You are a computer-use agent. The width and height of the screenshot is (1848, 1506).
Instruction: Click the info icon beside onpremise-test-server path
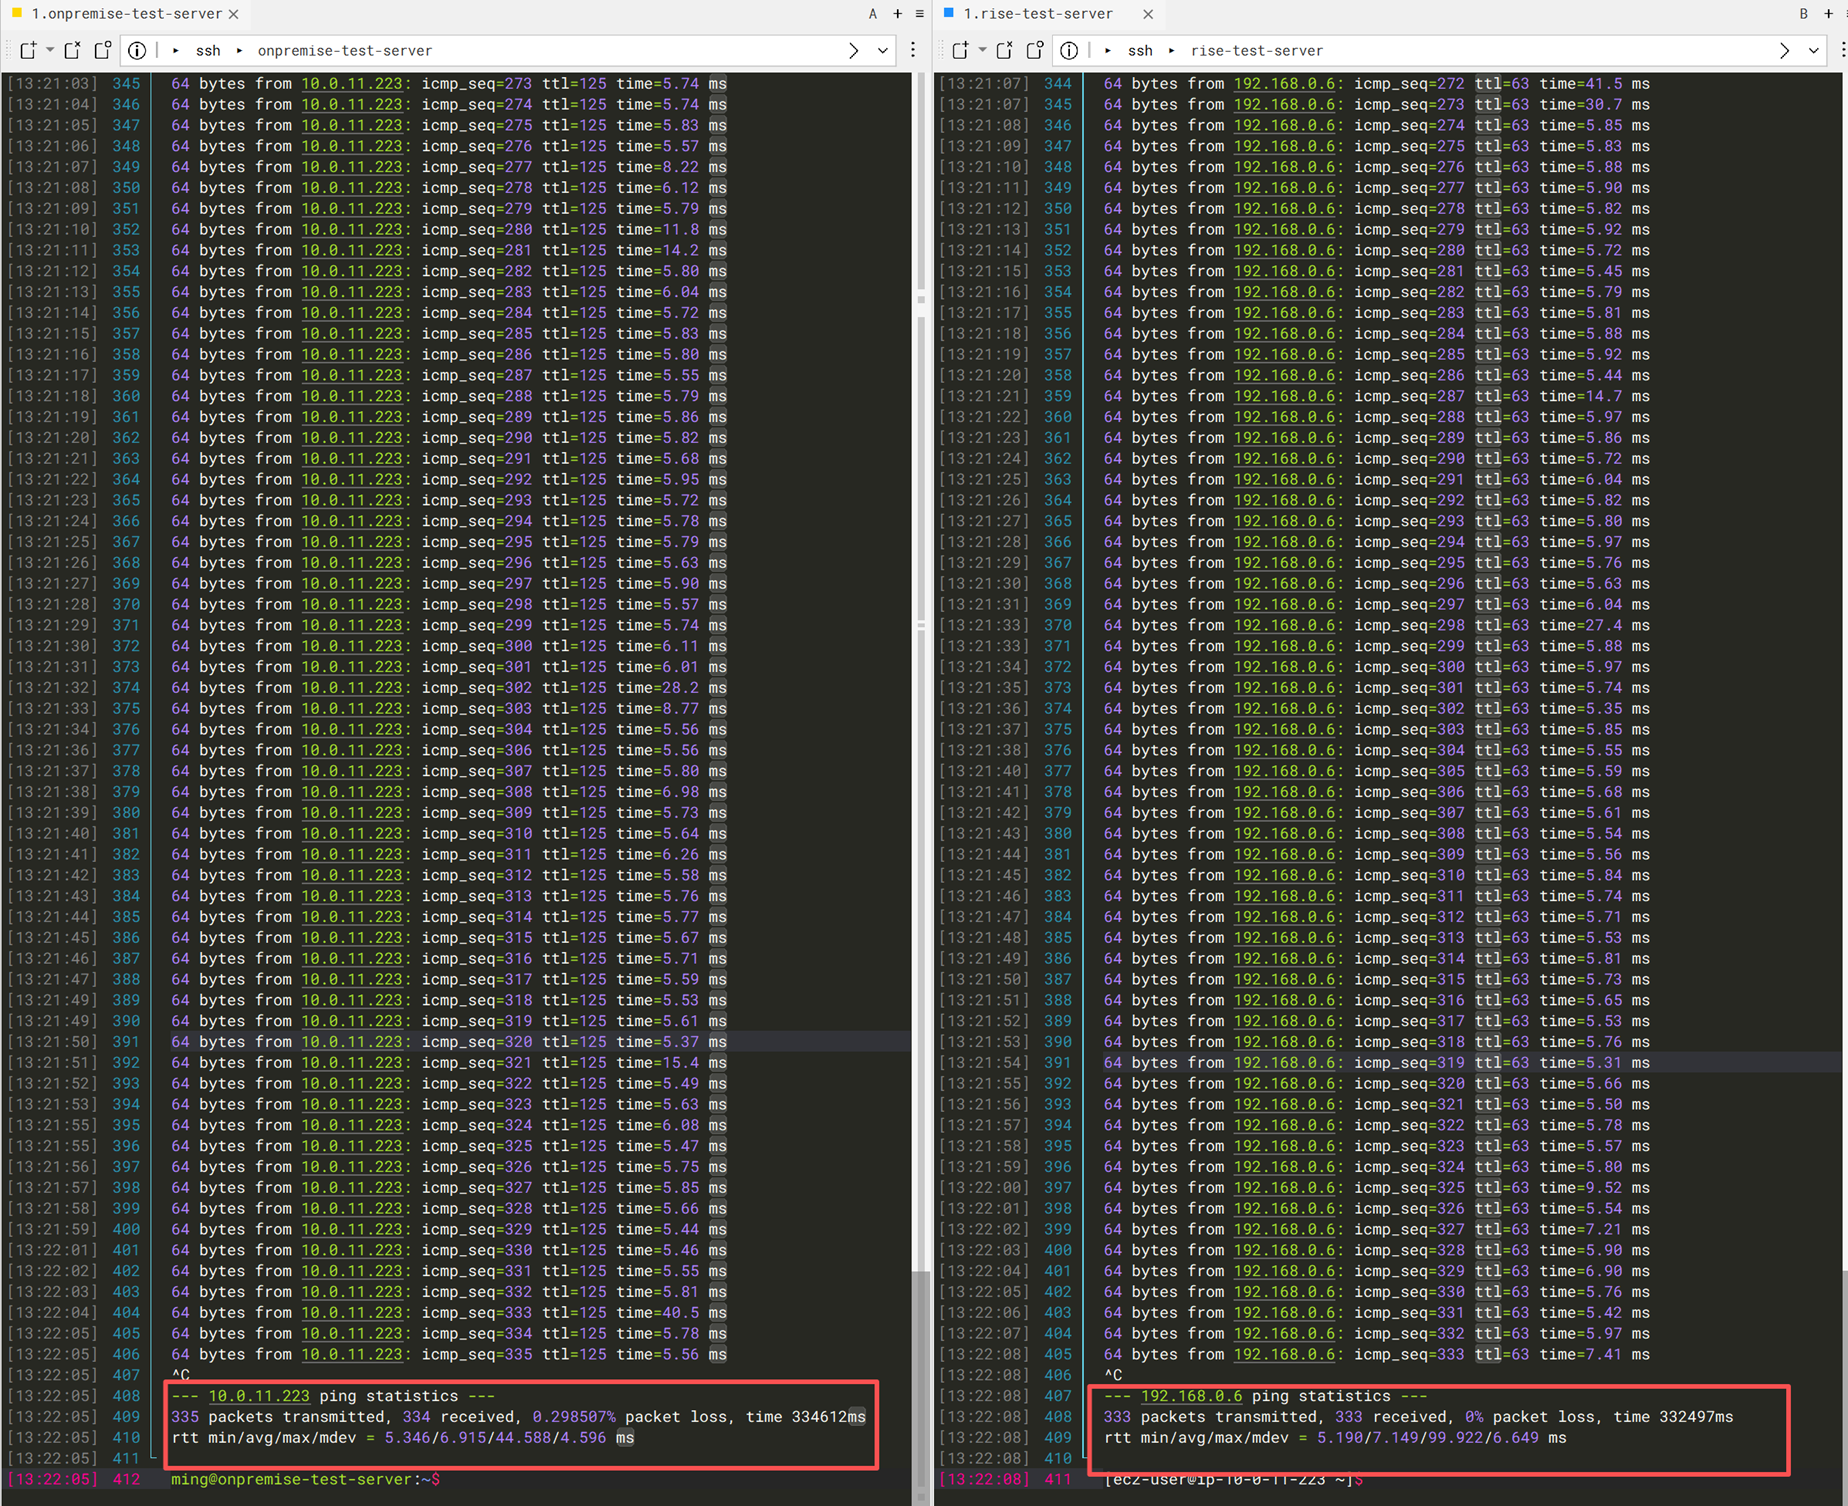pyautogui.click(x=137, y=50)
